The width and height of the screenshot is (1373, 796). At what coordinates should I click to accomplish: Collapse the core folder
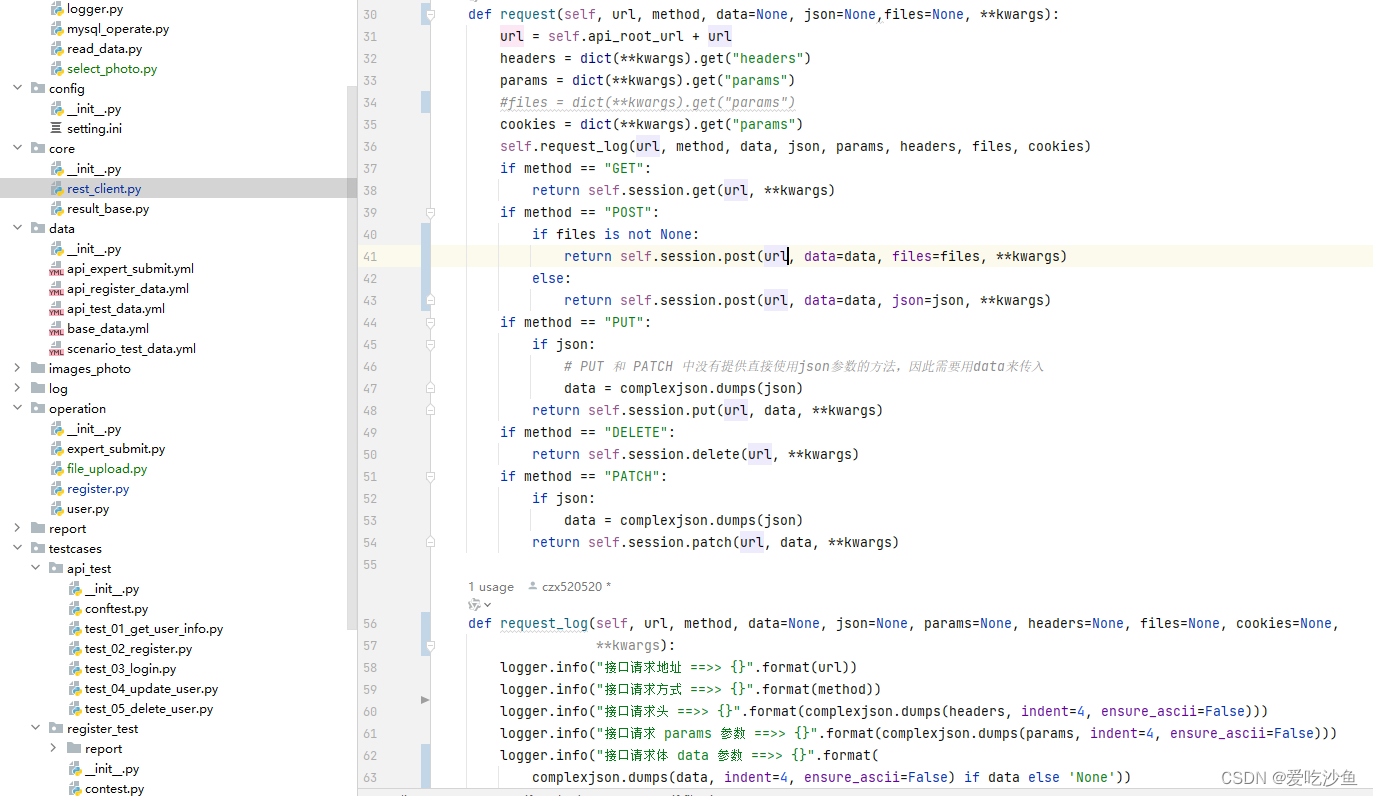point(18,149)
